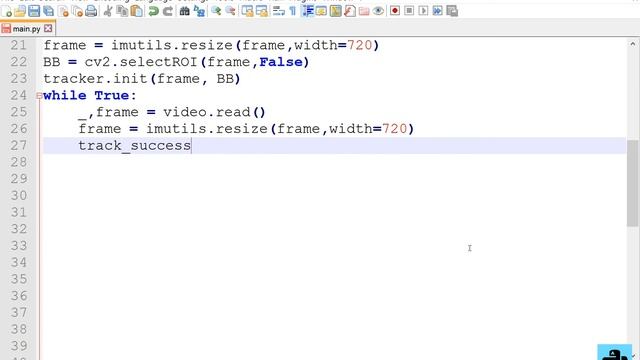Close the current document via toolbar Close icon
The width and height of the screenshot is (640, 360).
coord(63,11)
